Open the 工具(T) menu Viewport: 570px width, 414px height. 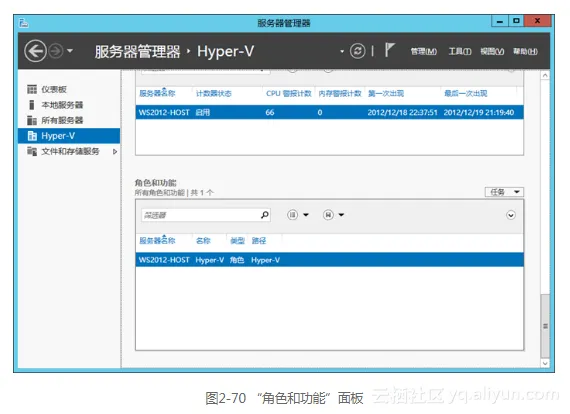click(460, 51)
